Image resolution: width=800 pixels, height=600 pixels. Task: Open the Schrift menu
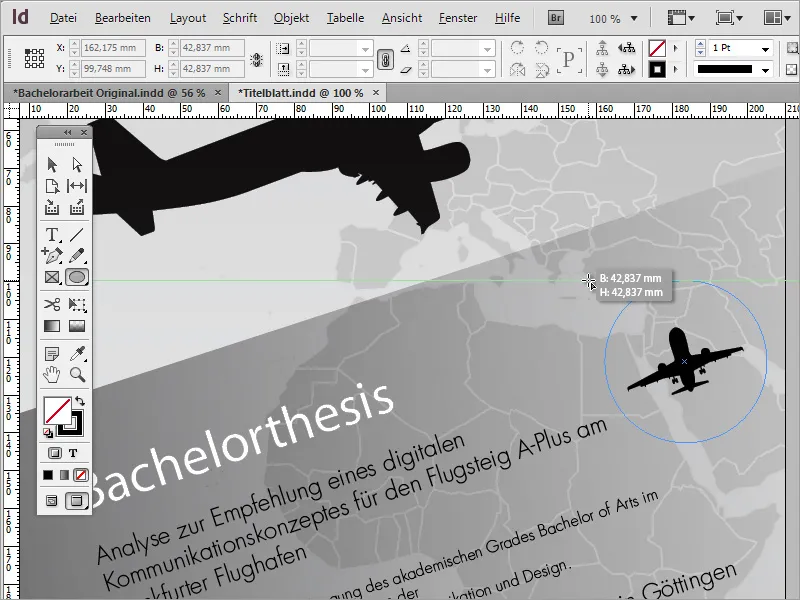pyautogui.click(x=240, y=18)
